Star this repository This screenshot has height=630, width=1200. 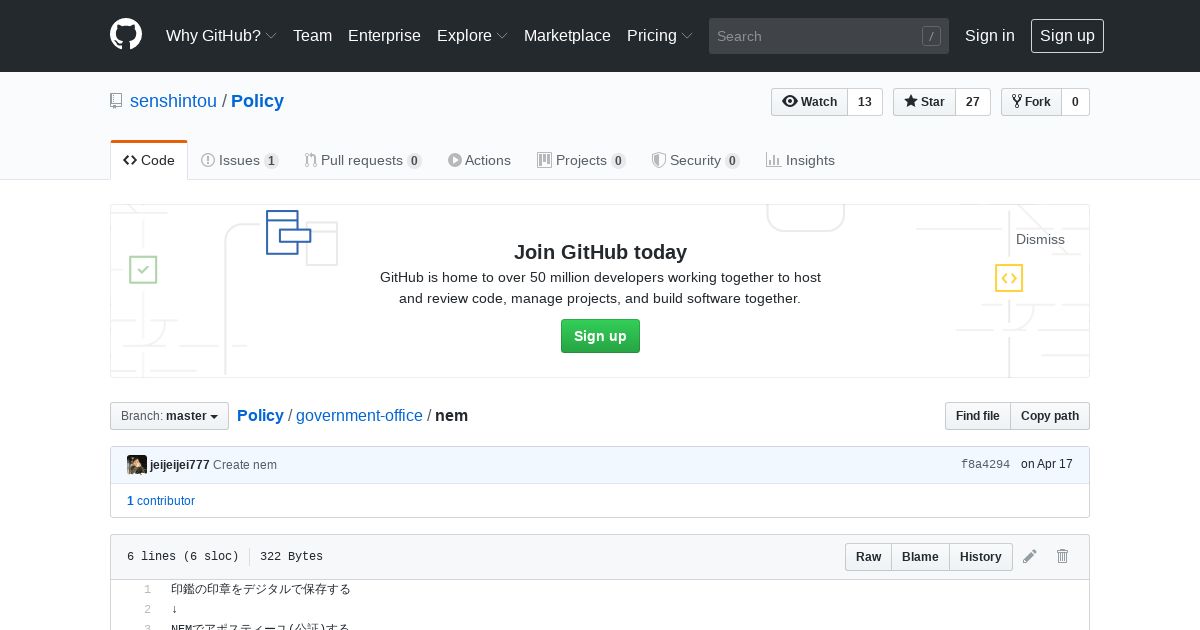(924, 102)
